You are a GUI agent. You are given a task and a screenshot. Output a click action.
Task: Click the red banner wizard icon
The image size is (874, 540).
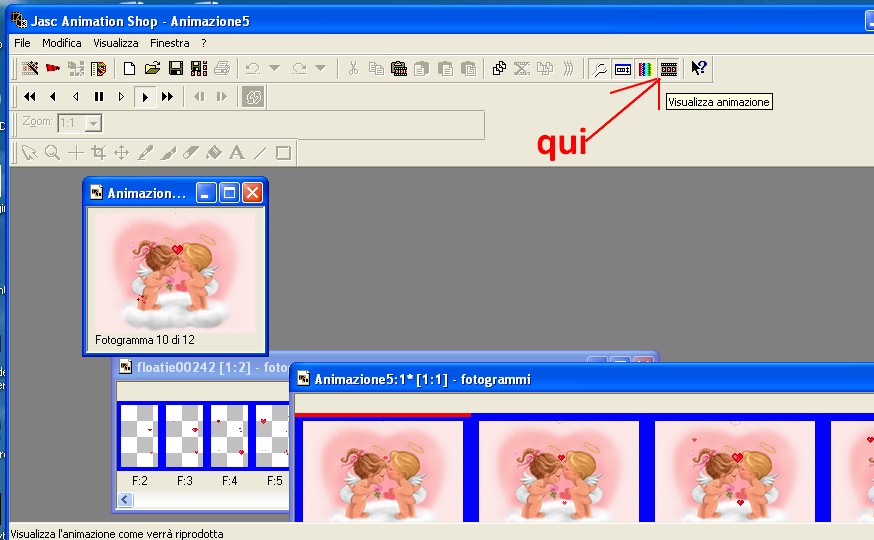point(53,69)
